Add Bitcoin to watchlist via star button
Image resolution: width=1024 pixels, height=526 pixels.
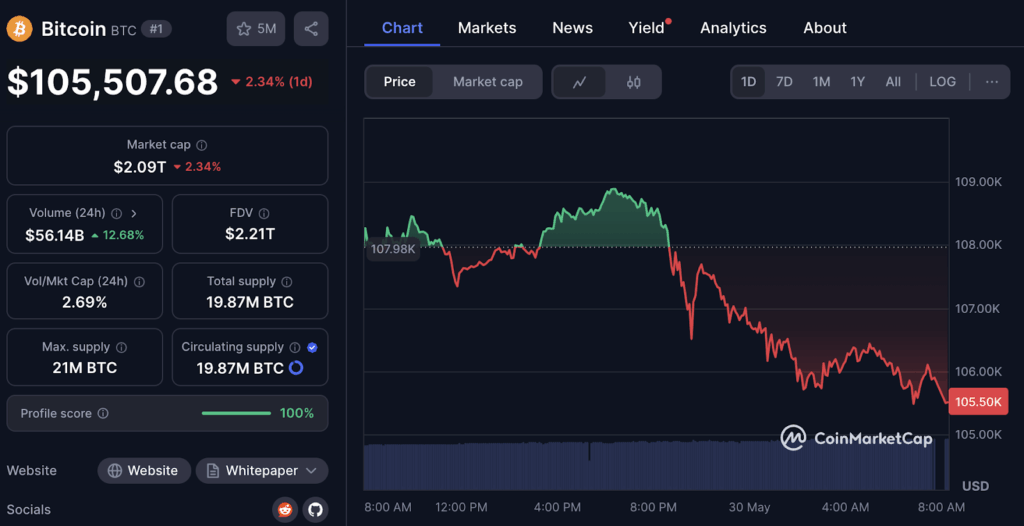coord(256,29)
